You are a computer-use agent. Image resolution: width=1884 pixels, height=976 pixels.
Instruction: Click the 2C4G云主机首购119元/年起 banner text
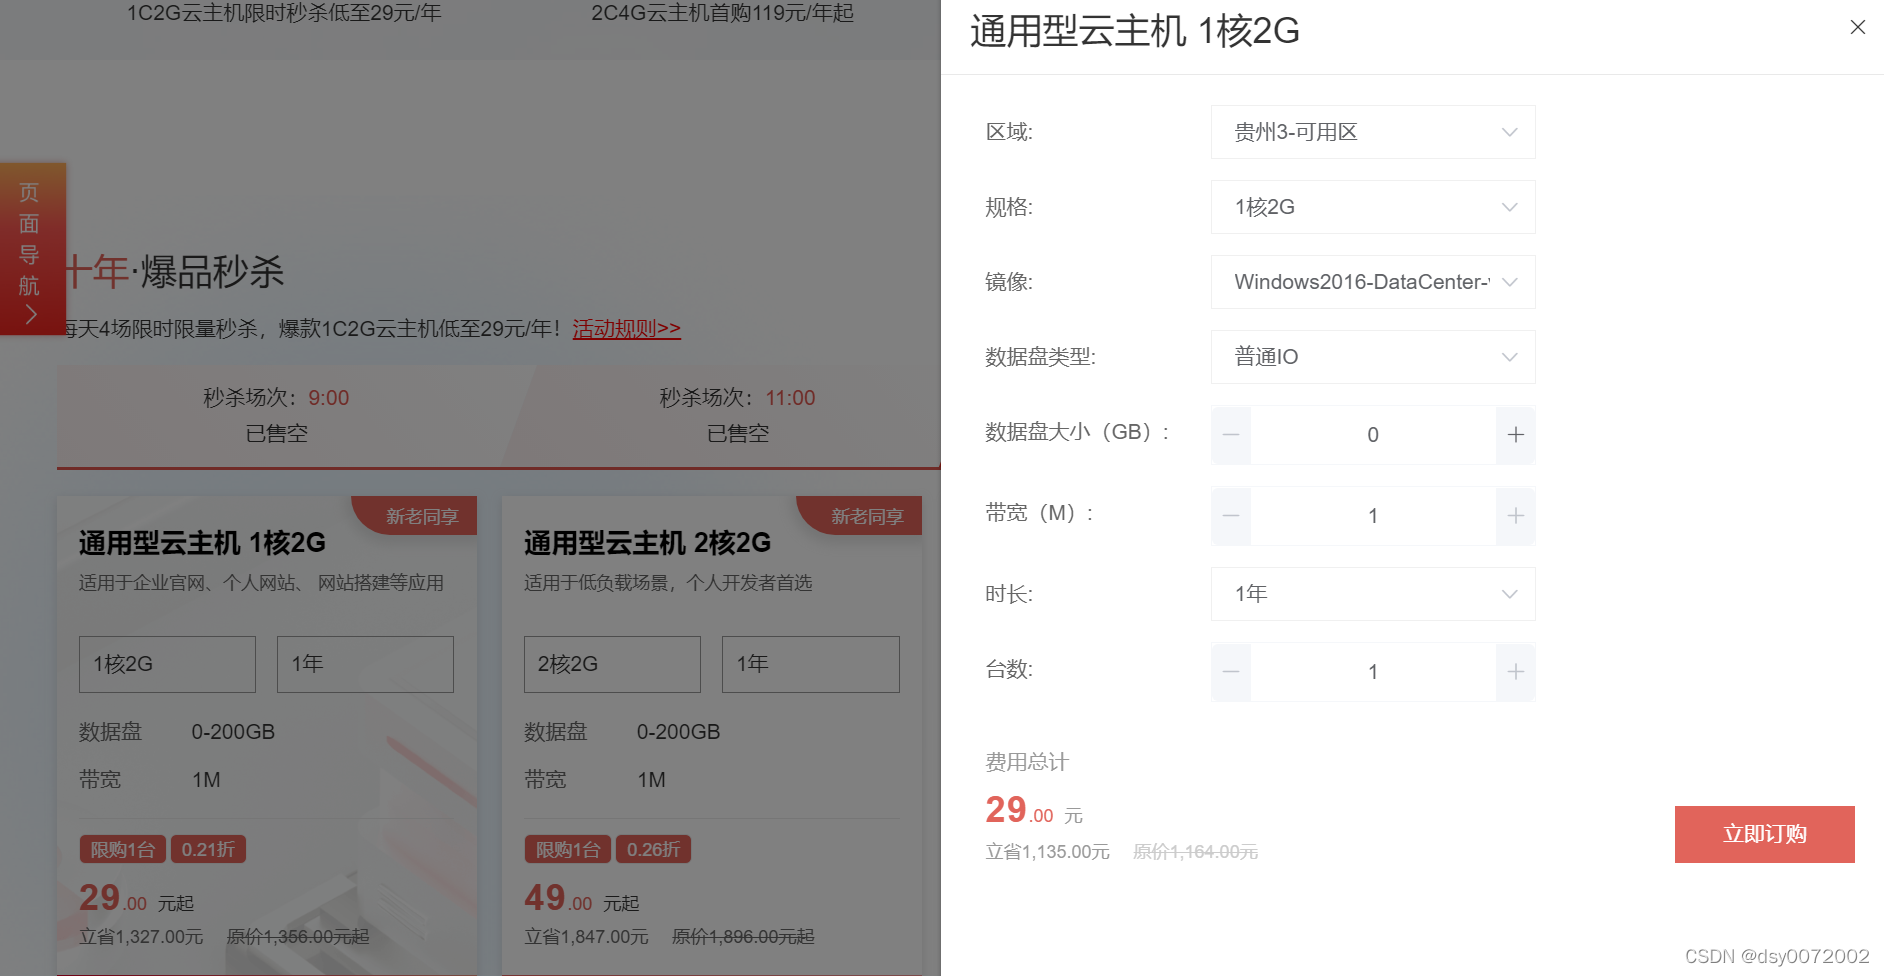click(722, 13)
